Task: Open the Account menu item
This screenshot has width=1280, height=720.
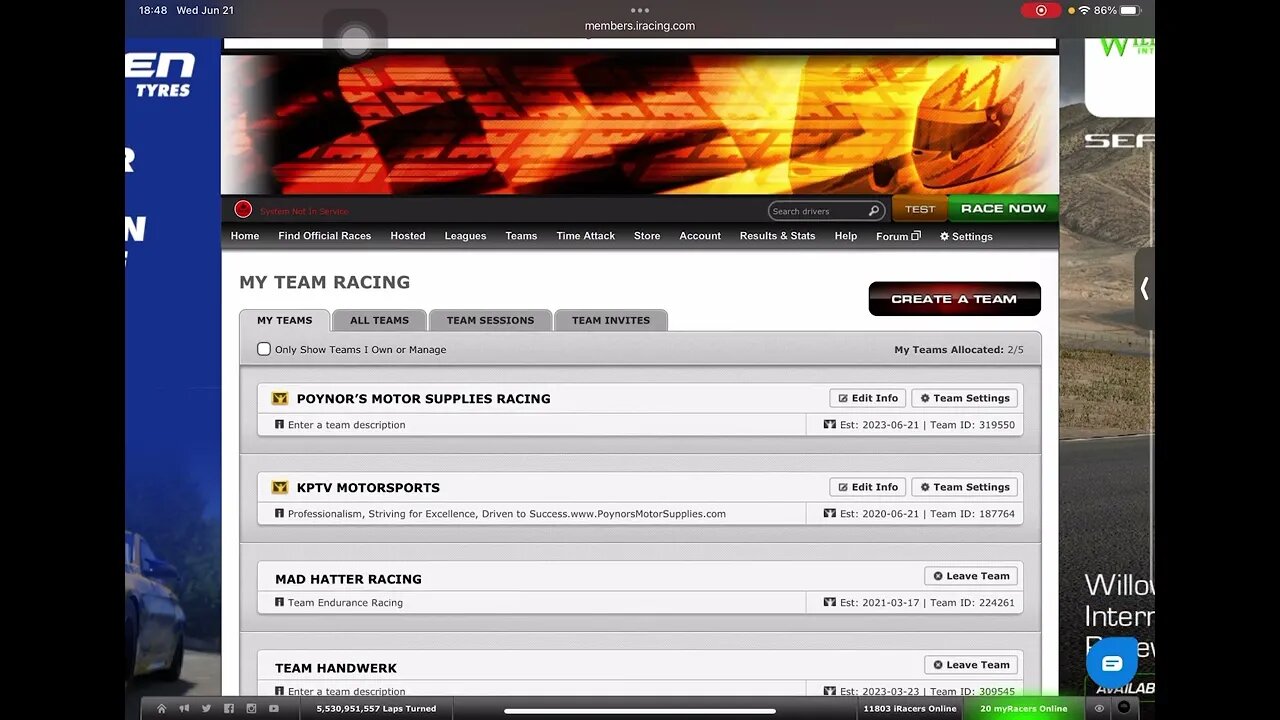Action: [700, 236]
